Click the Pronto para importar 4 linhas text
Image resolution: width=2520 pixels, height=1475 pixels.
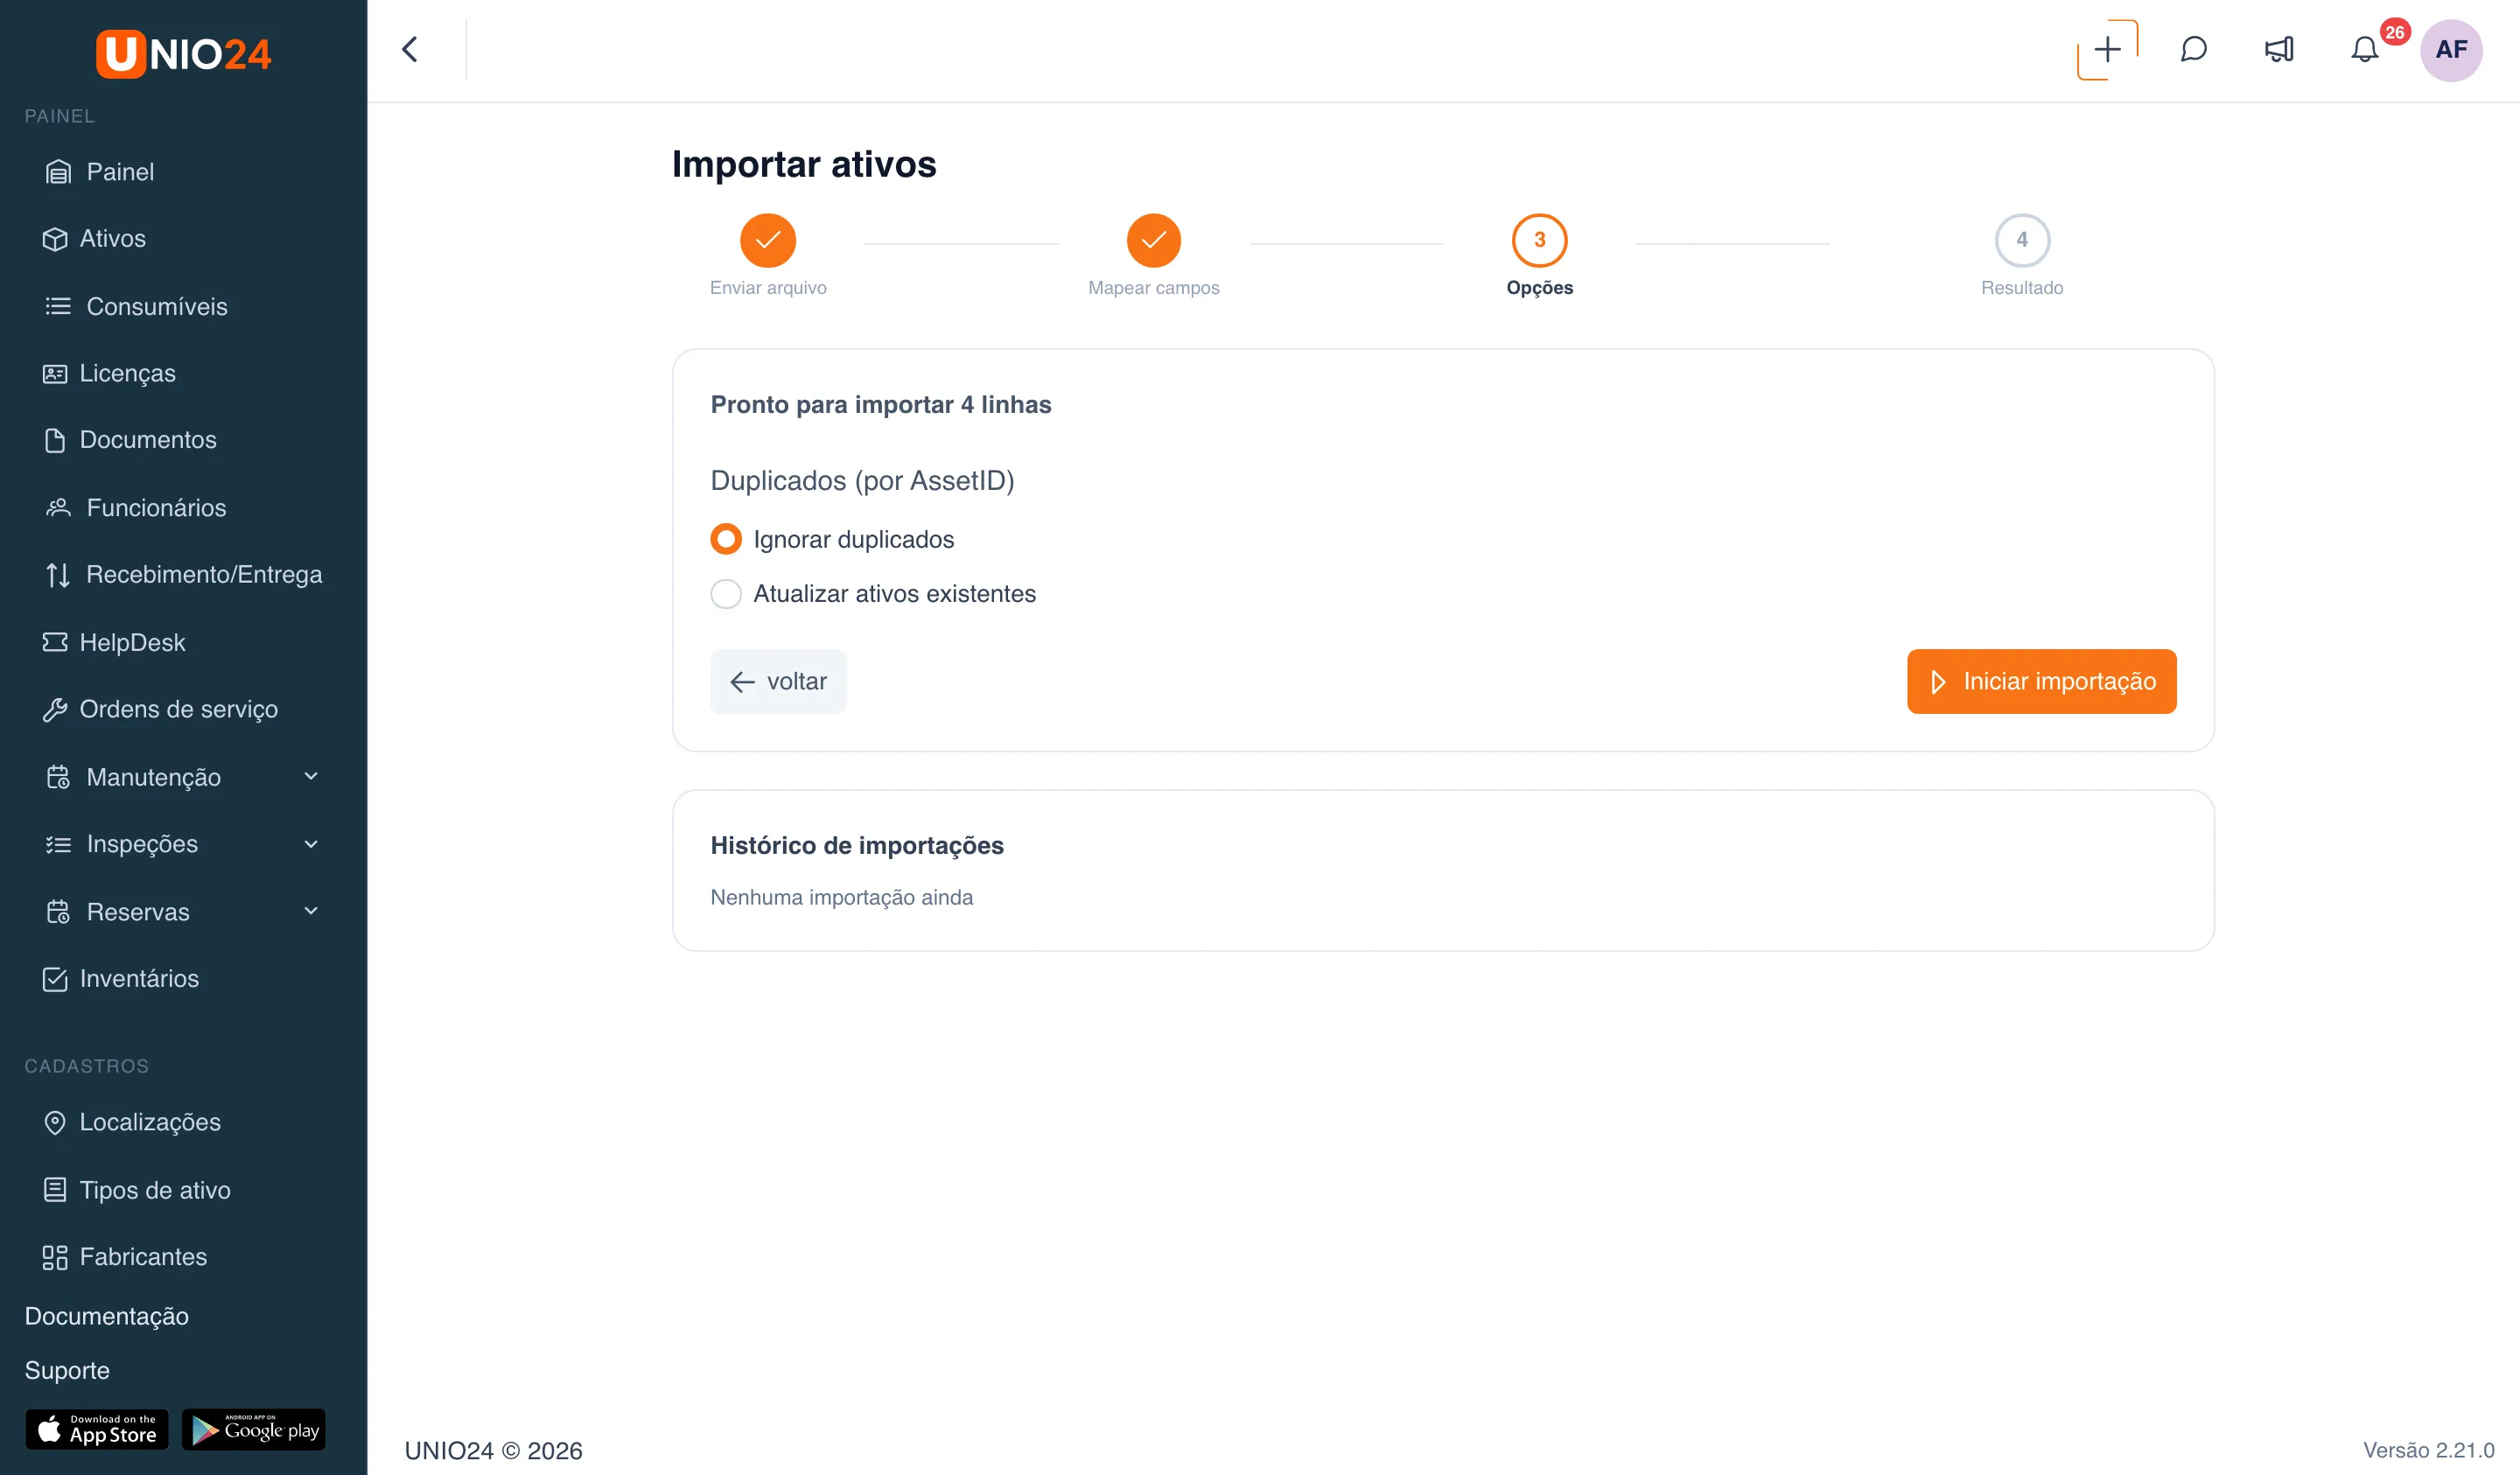[881, 405]
